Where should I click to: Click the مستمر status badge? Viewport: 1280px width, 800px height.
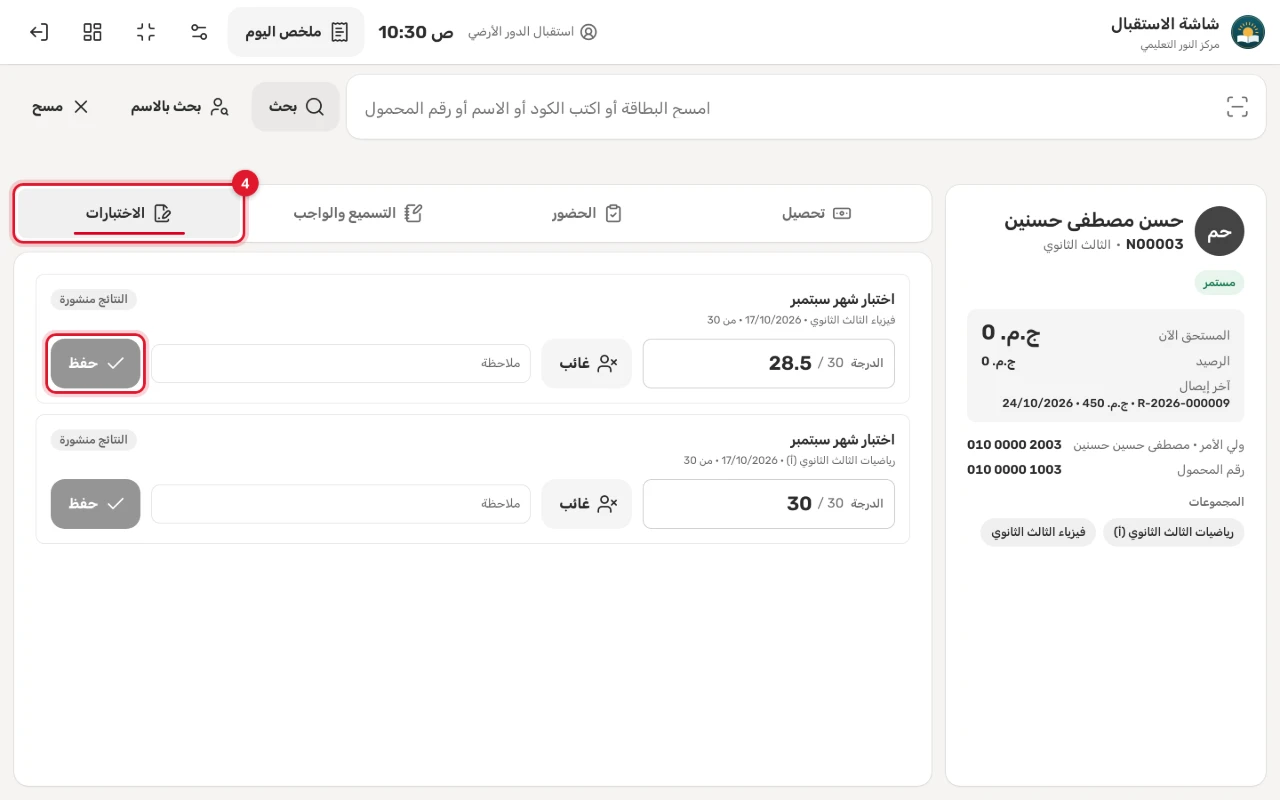(x=1219, y=282)
